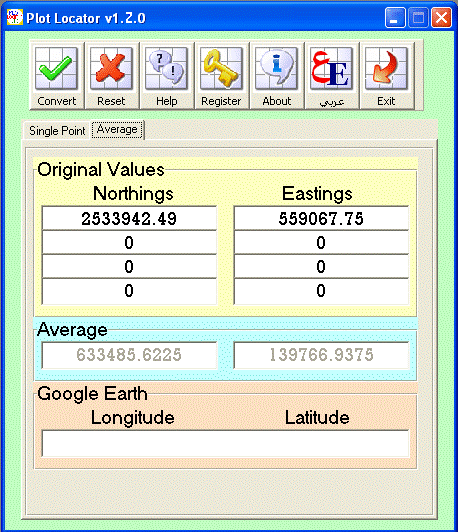Switch language with the Arabic/English icon
The image size is (458, 532).
tap(331, 69)
